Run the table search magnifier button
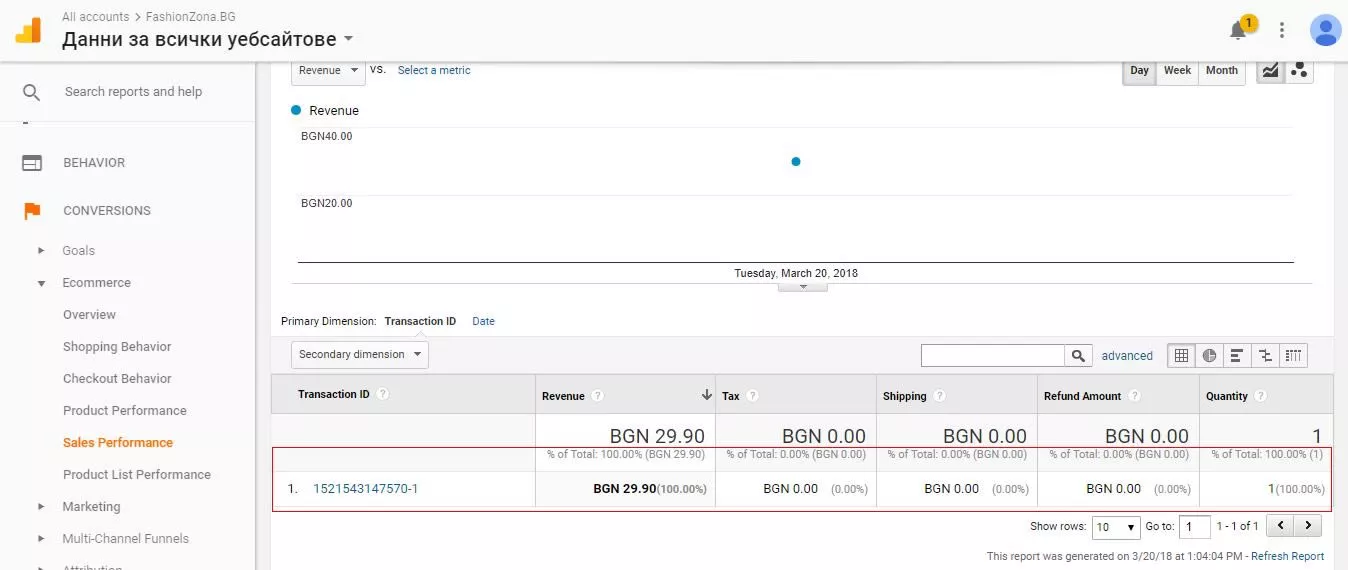The image size is (1348, 570). [1078, 355]
